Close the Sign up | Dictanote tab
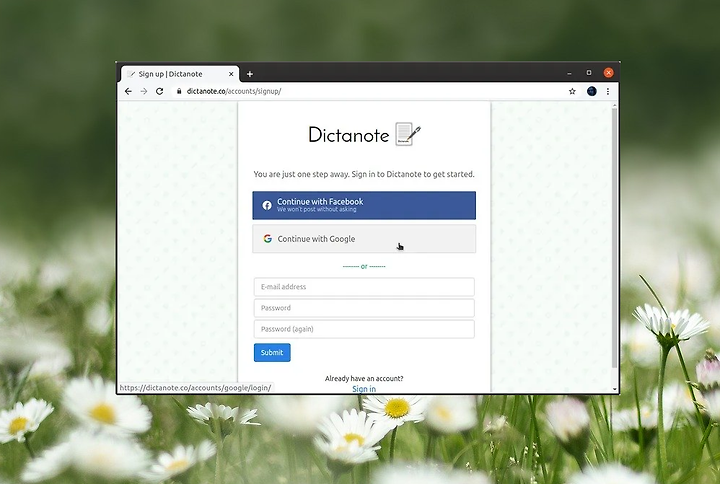This screenshot has height=484, width=720. tap(231, 74)
